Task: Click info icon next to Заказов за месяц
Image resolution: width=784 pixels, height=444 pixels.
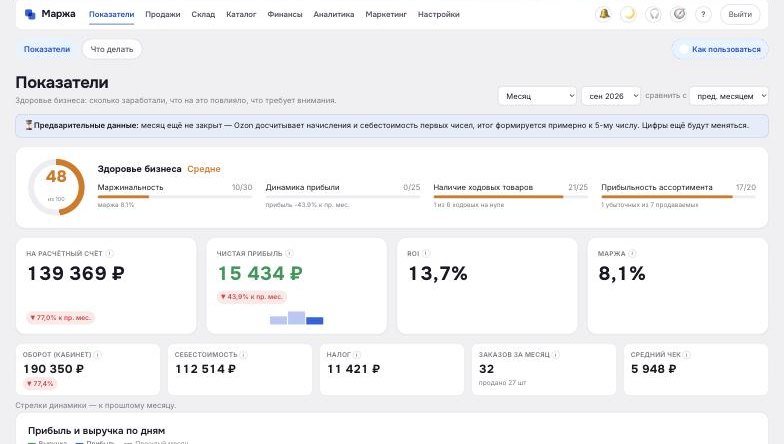Action: 556,354
